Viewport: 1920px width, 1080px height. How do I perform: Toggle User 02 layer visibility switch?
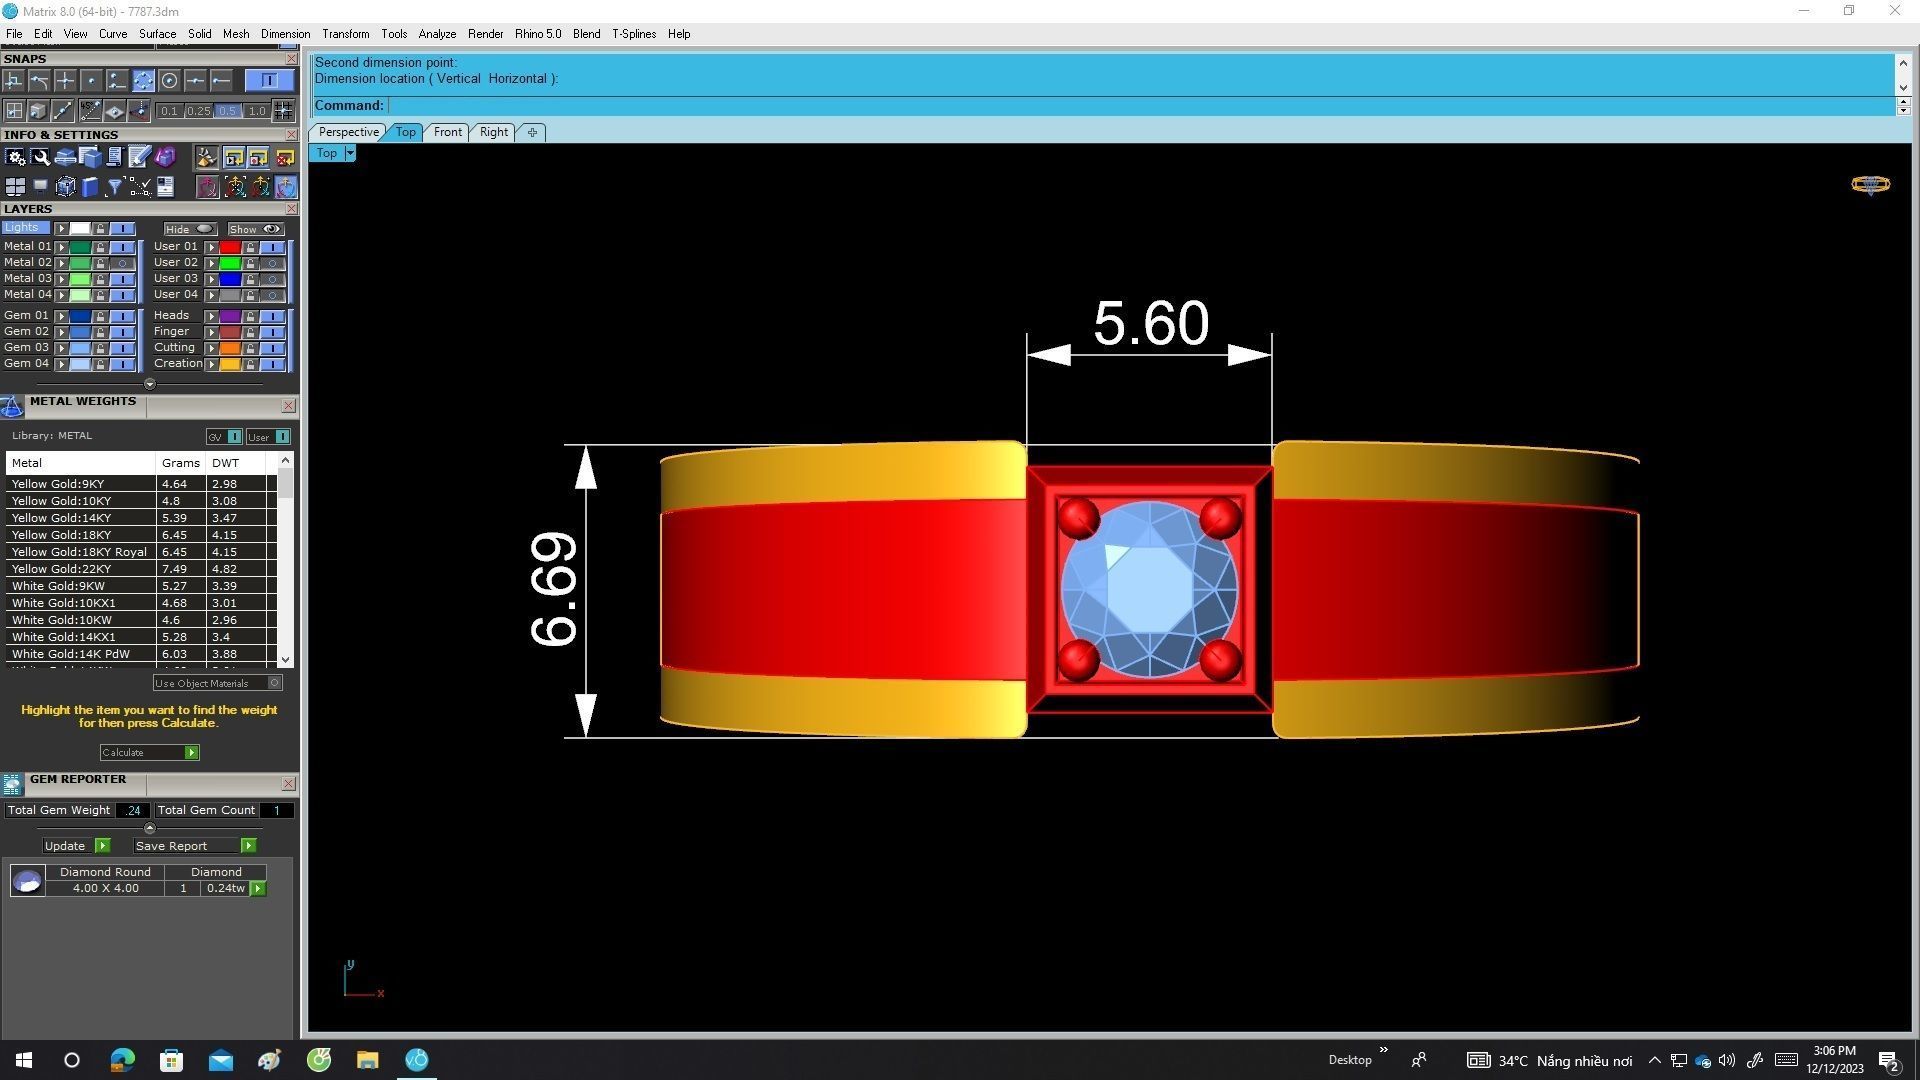(x=272, y=263)
